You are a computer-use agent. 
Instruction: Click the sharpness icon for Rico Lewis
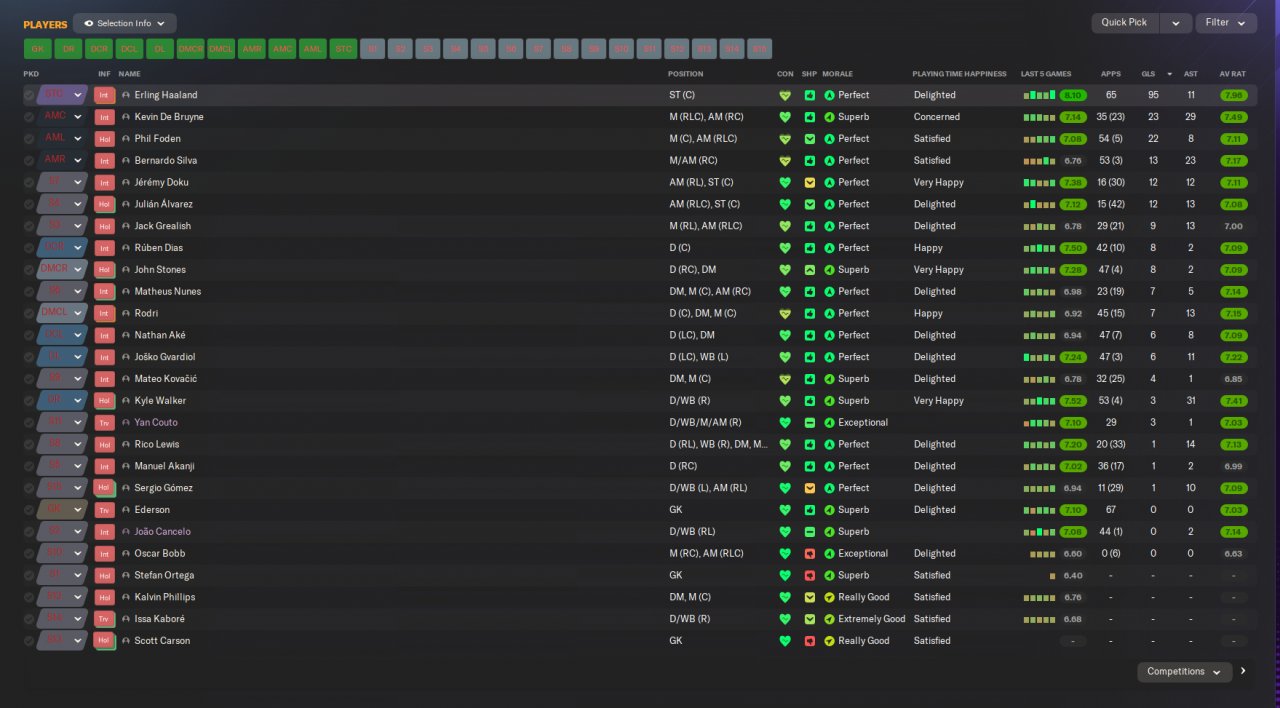810,444
